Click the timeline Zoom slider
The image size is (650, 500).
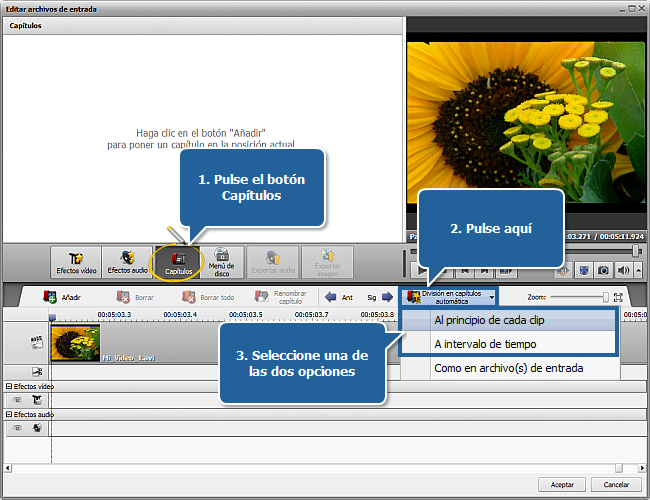pyautogui.click(x=577, y=297)
